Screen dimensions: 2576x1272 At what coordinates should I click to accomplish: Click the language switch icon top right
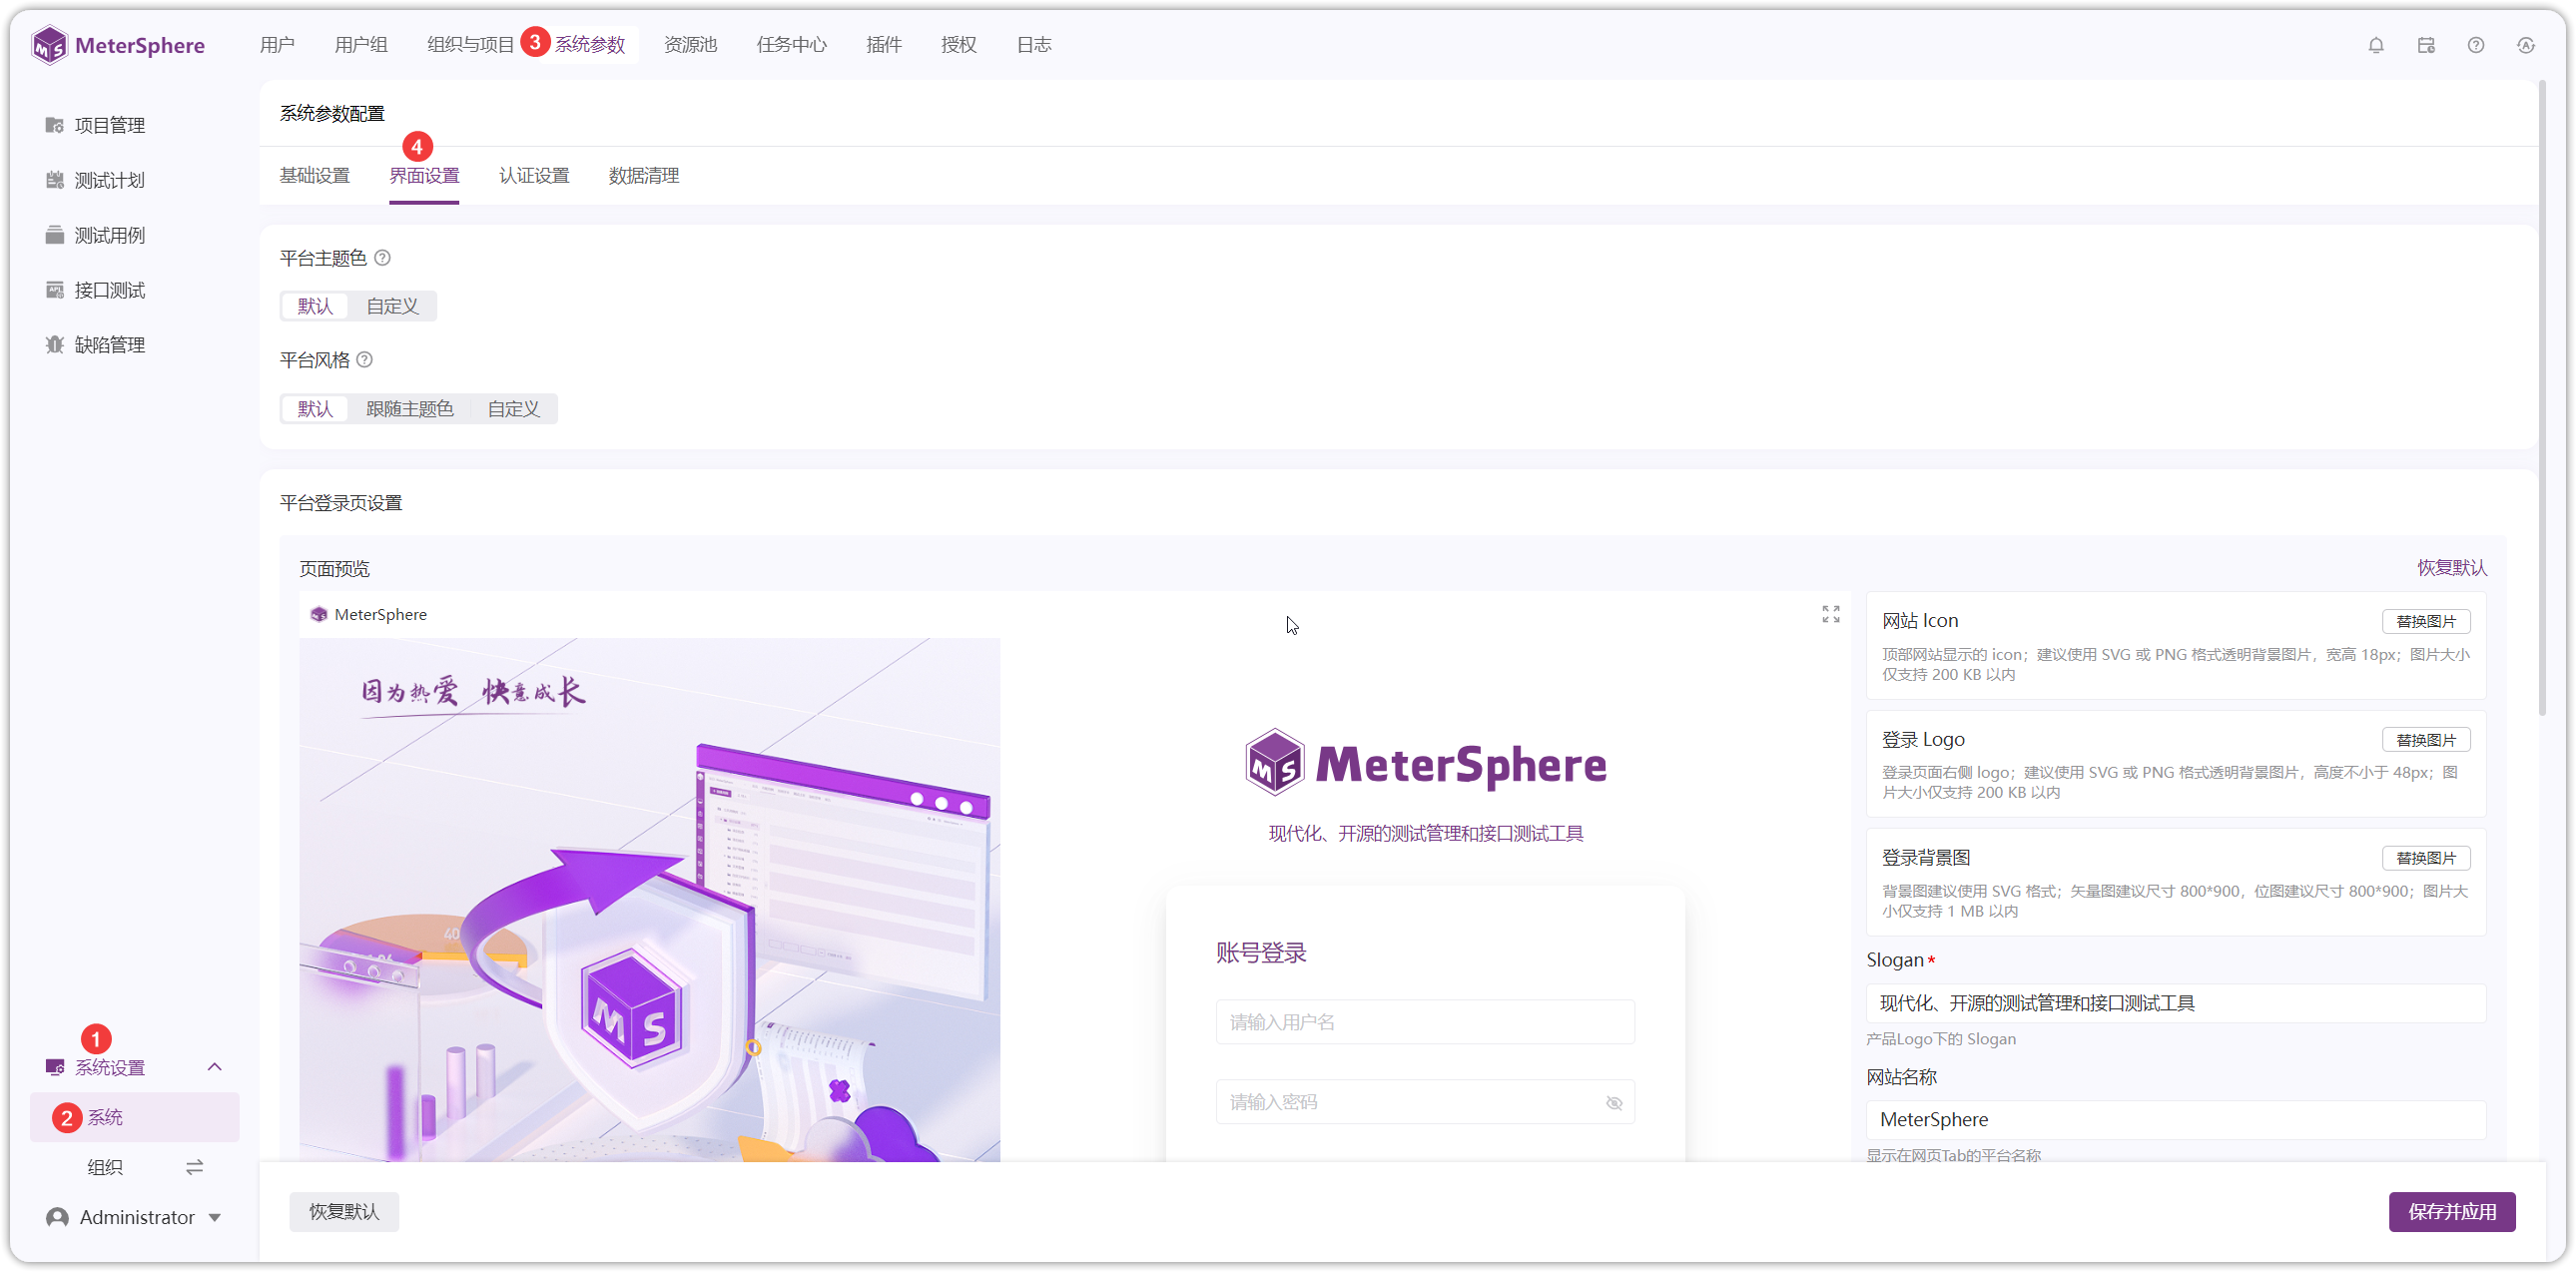click(x=2526, y=45)
